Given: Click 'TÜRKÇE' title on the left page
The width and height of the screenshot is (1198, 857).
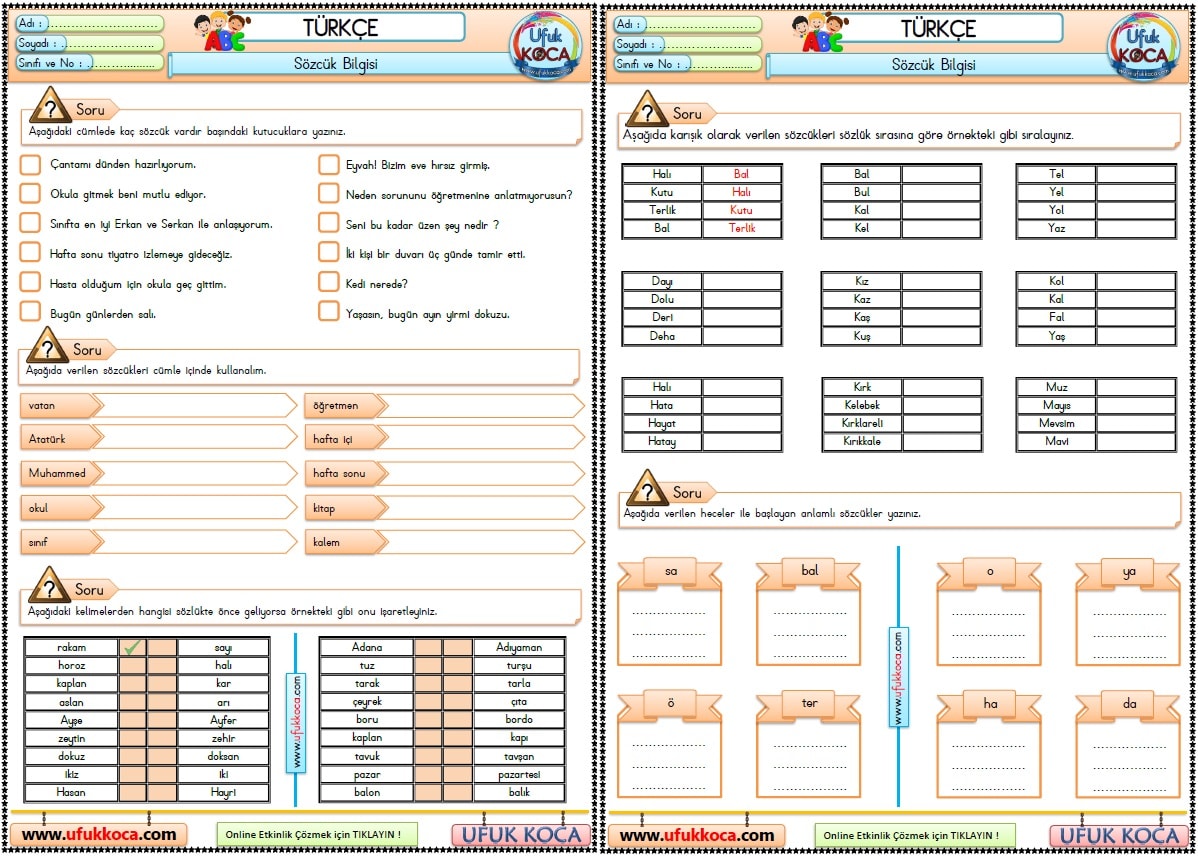Looking at the screenshot, I should click(x=340, y=27).
